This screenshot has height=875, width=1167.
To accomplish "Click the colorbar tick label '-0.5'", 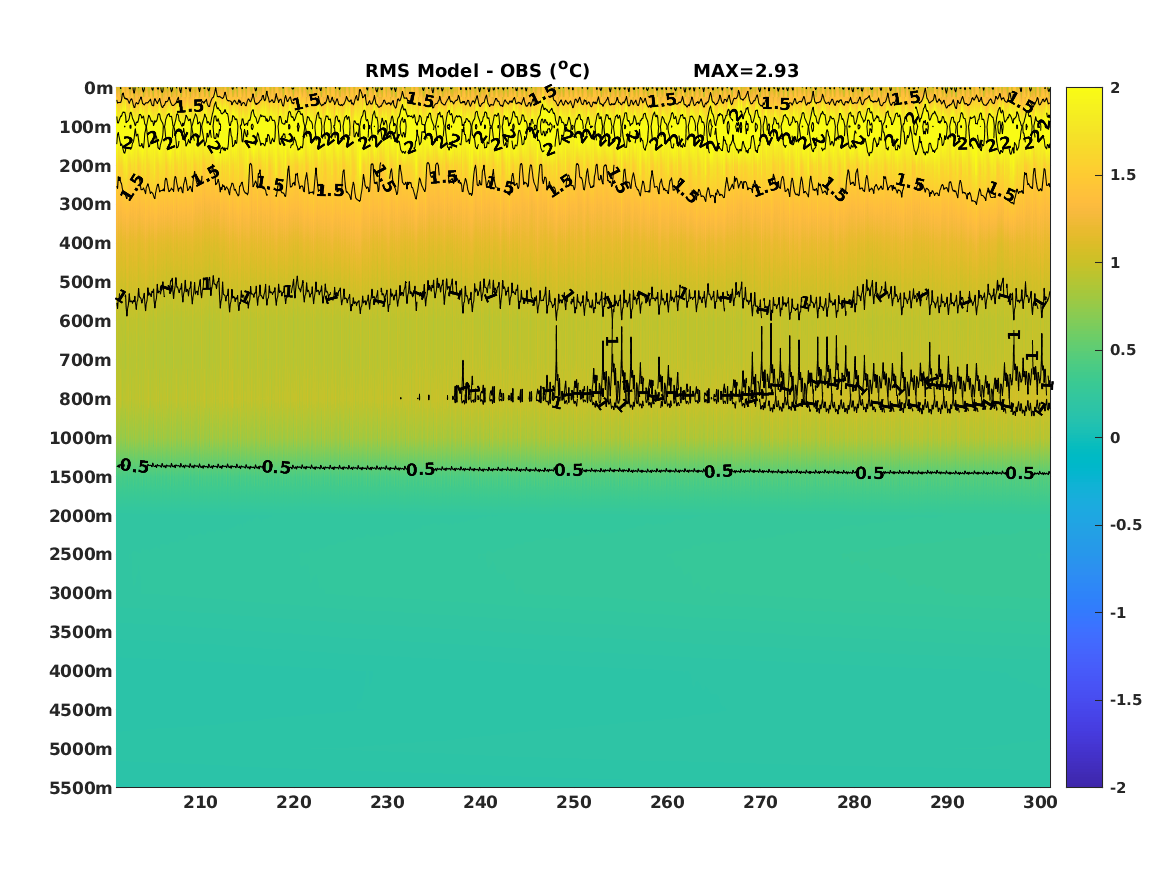I will pos(1126,525).
